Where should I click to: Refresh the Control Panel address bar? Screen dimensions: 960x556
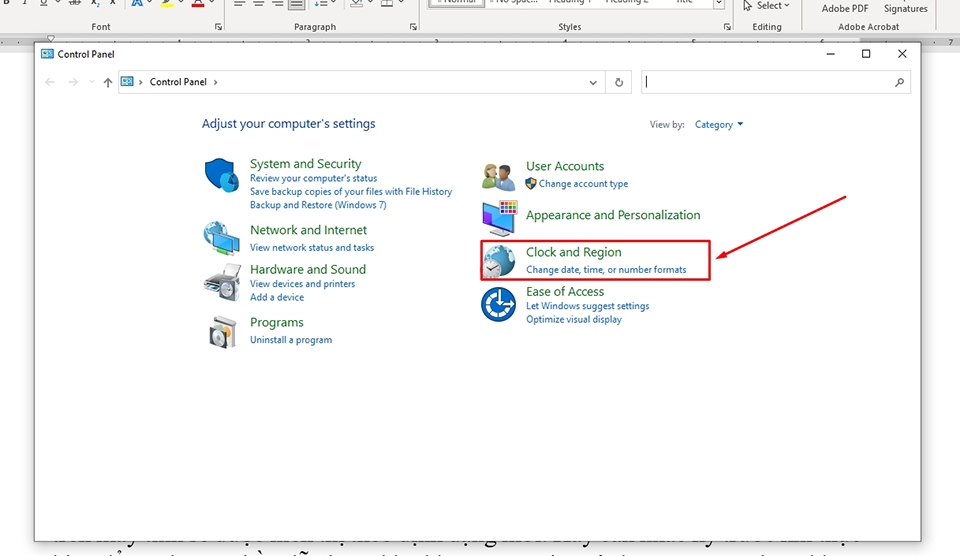619,82
